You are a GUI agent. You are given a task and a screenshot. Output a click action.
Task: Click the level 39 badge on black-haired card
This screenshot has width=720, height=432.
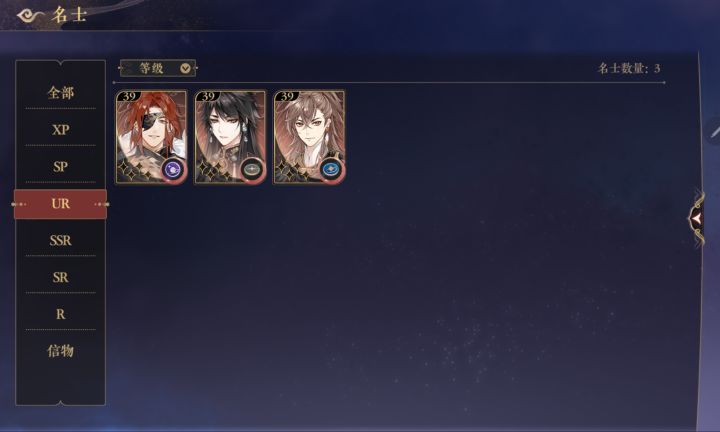pyautogui.click(x=209, y=96)
